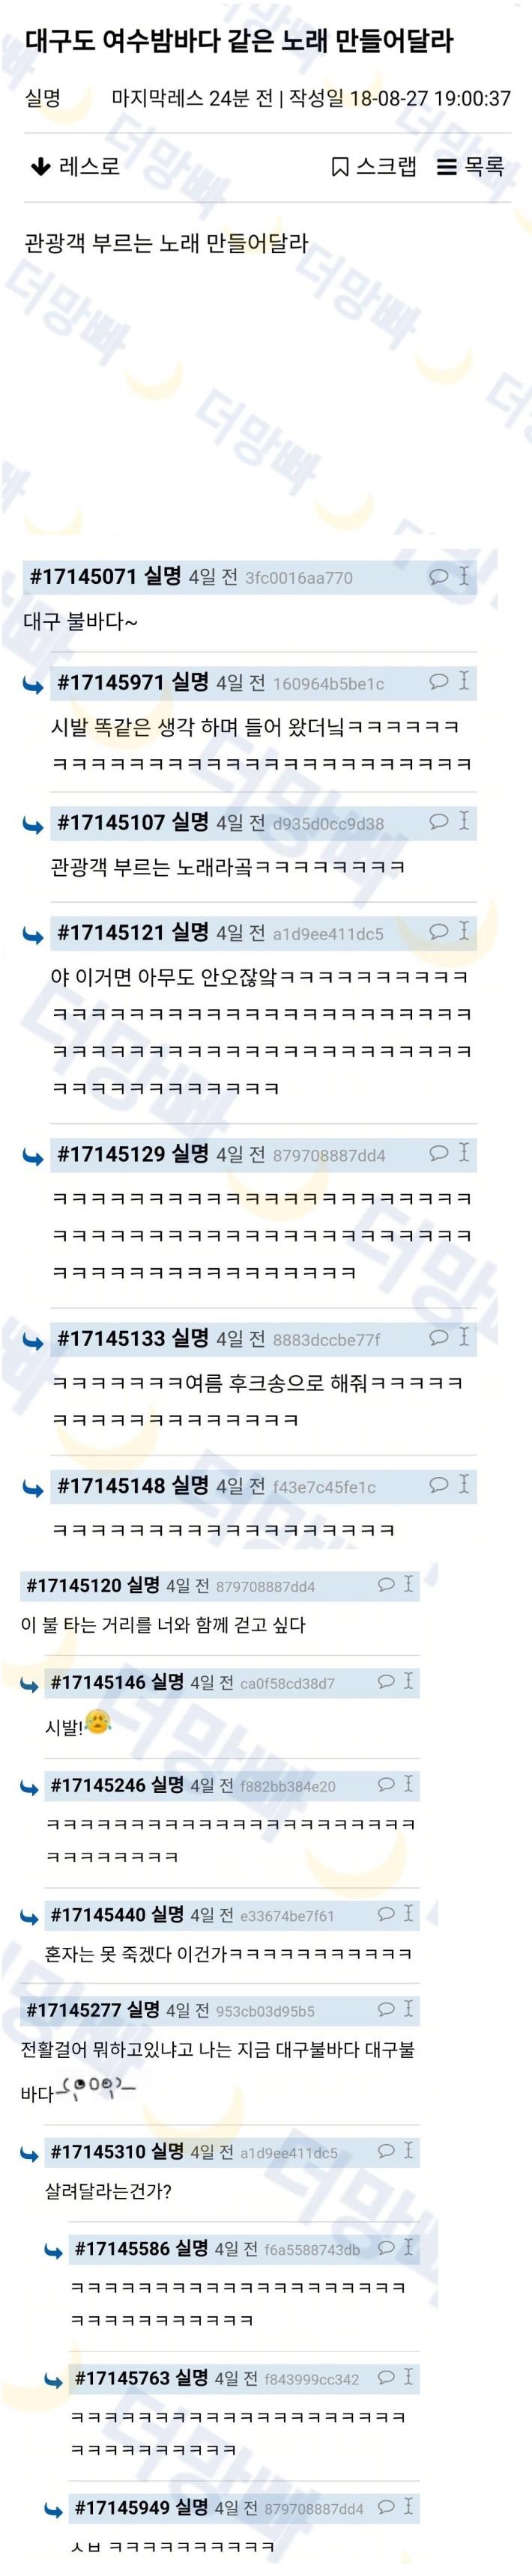Open comment ID #17145148 link
532x2576 pixels.
point(111,1485)
